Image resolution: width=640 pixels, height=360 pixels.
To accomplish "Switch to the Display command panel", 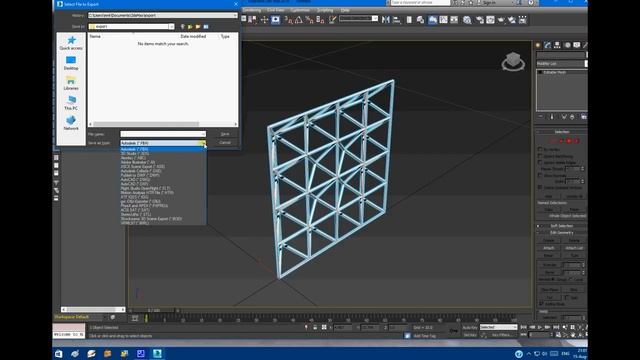I will [577, 45].
